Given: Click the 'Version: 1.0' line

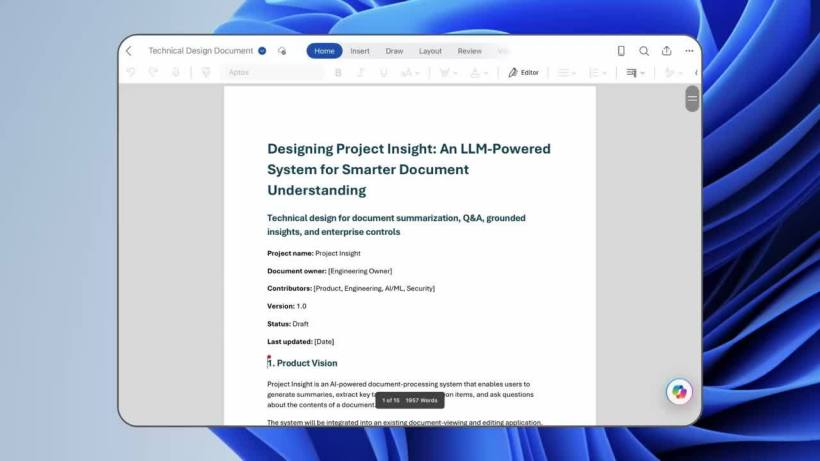Looking at the screenshot, I should click(287, 306).
